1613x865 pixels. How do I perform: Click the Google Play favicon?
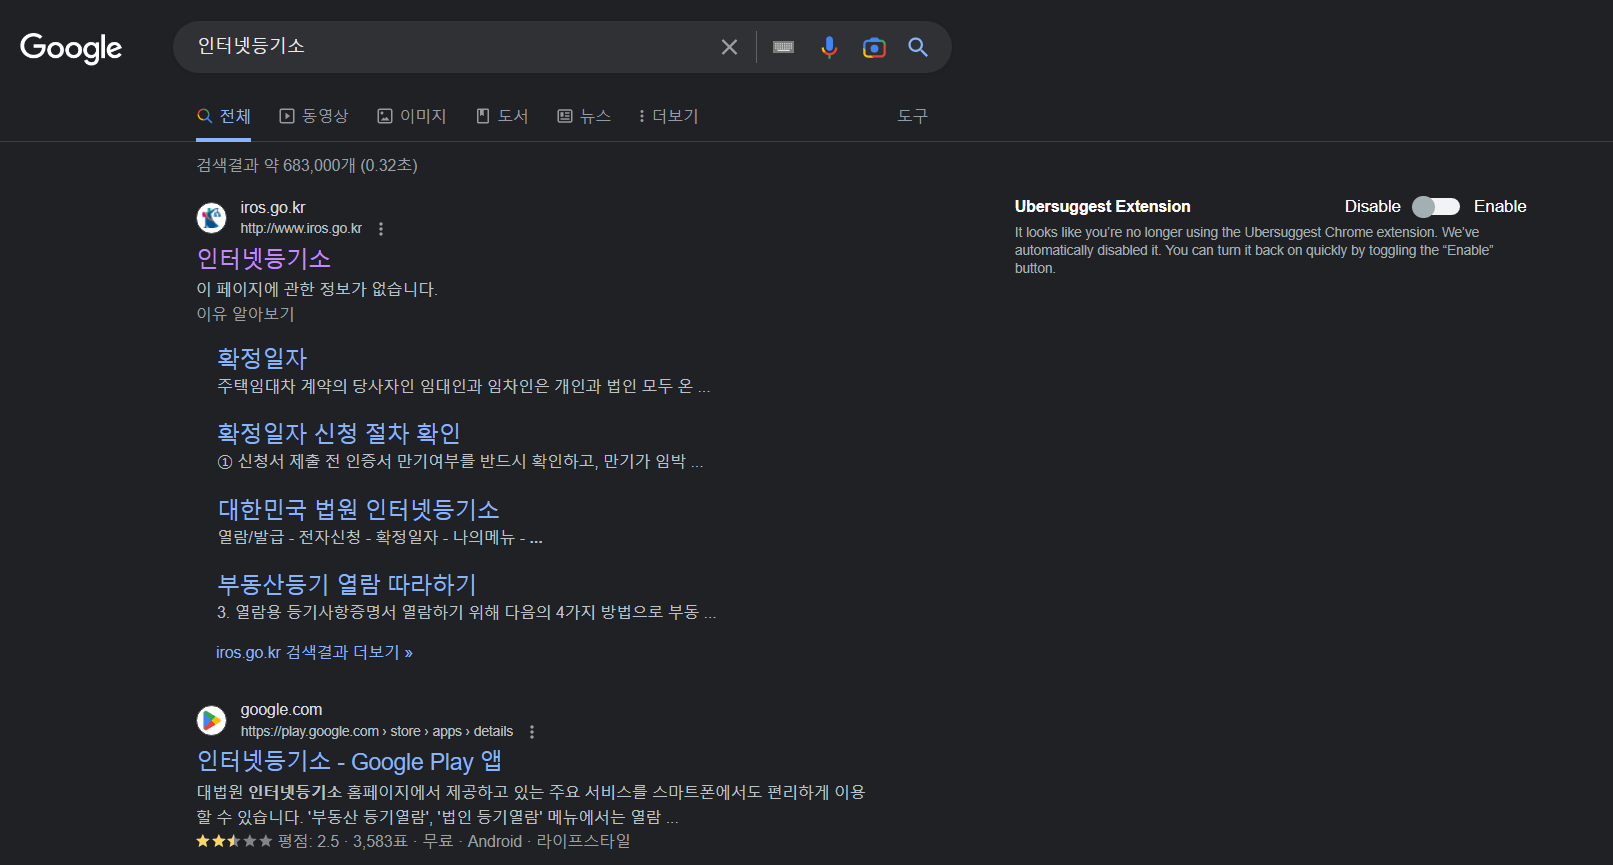[x=211, y=720]
